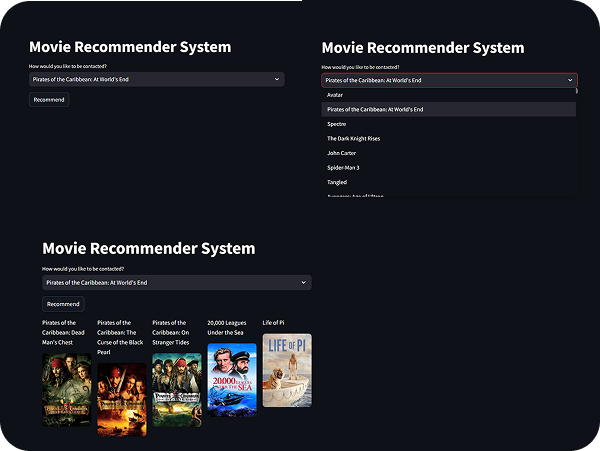Open Dead Man's Chest movie poster
600x451 pixels.
(x=67, y=389)
